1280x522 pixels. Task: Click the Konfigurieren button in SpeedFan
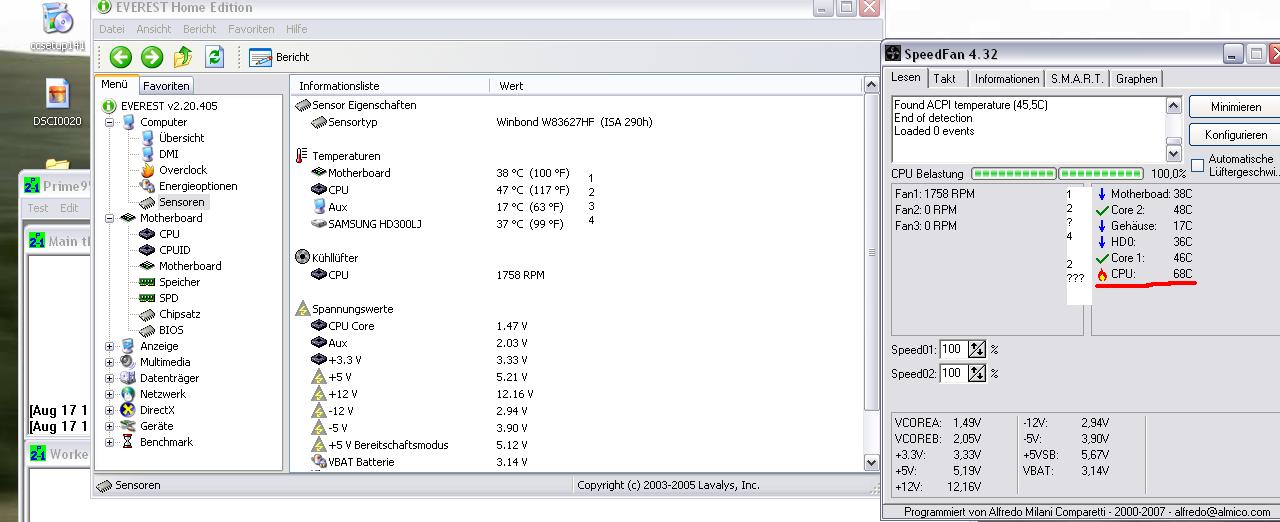tap(1236, 135)
